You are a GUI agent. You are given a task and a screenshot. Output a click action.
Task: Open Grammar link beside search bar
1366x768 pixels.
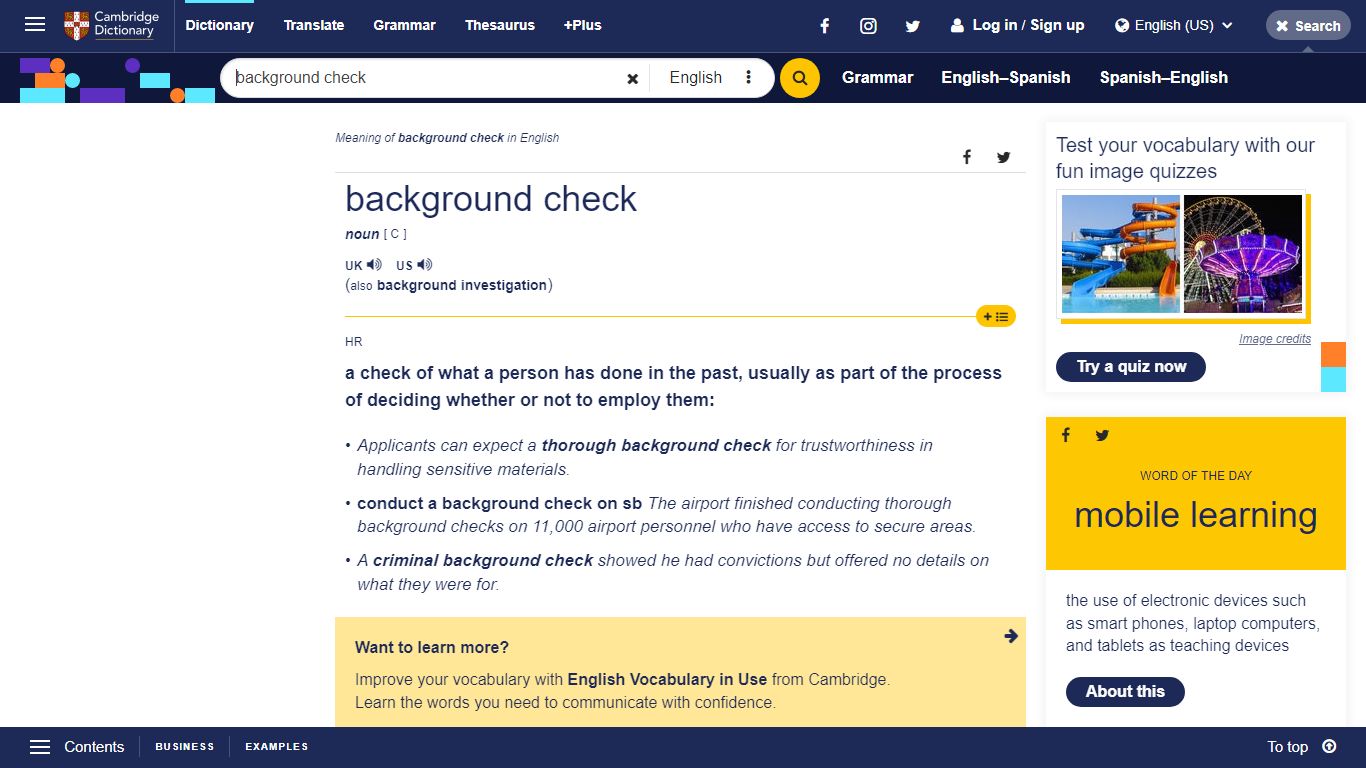click(877, 77)
